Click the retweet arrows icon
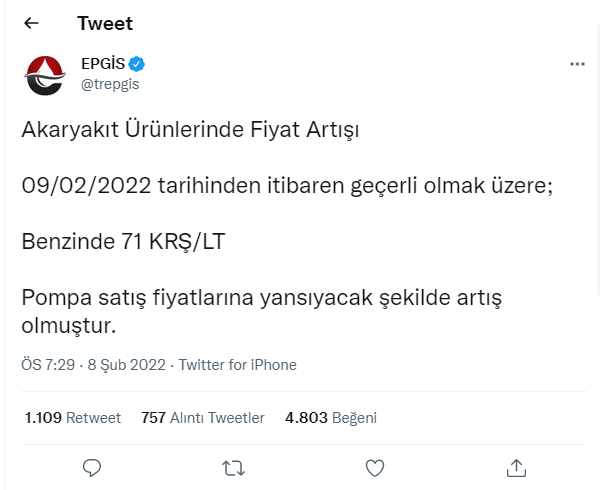The width and height of the screenshot is (600, 490). (x=233, y=467)
